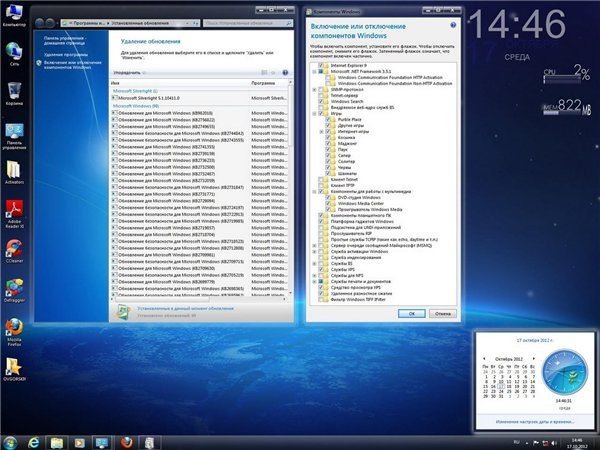Click the Программы breadcrumb in the address bar
The image size is (600, 450).
click(88, 23)
